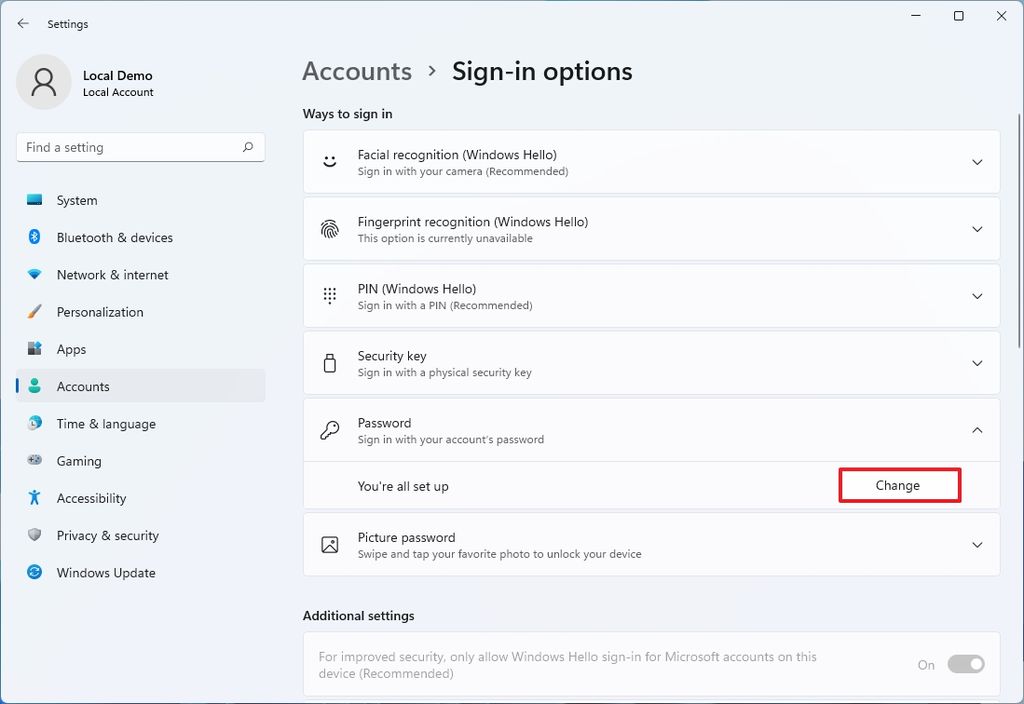
Task: Click the Picture password icon
Action: click(330, 544)
